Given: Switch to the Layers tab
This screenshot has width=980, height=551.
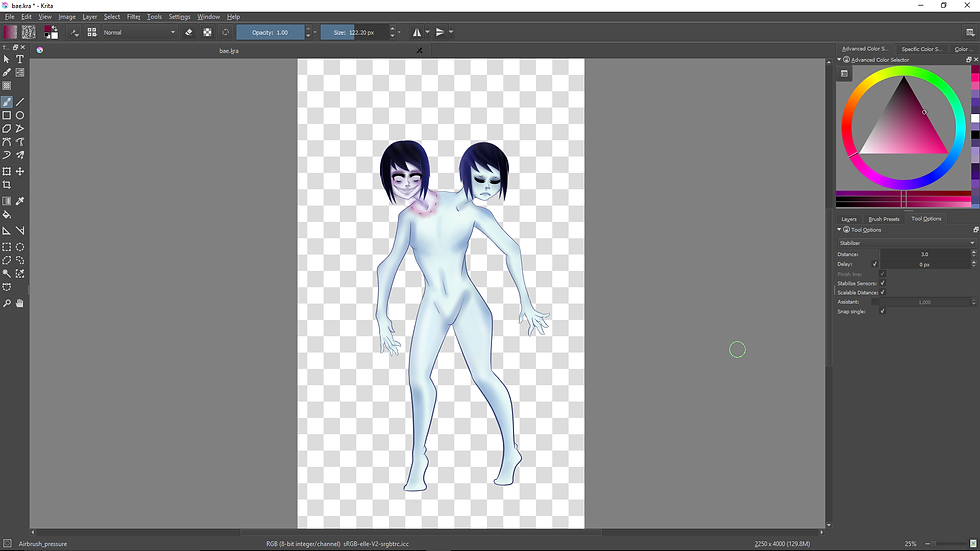Looking at the screenshot, I should pos(849,219).
